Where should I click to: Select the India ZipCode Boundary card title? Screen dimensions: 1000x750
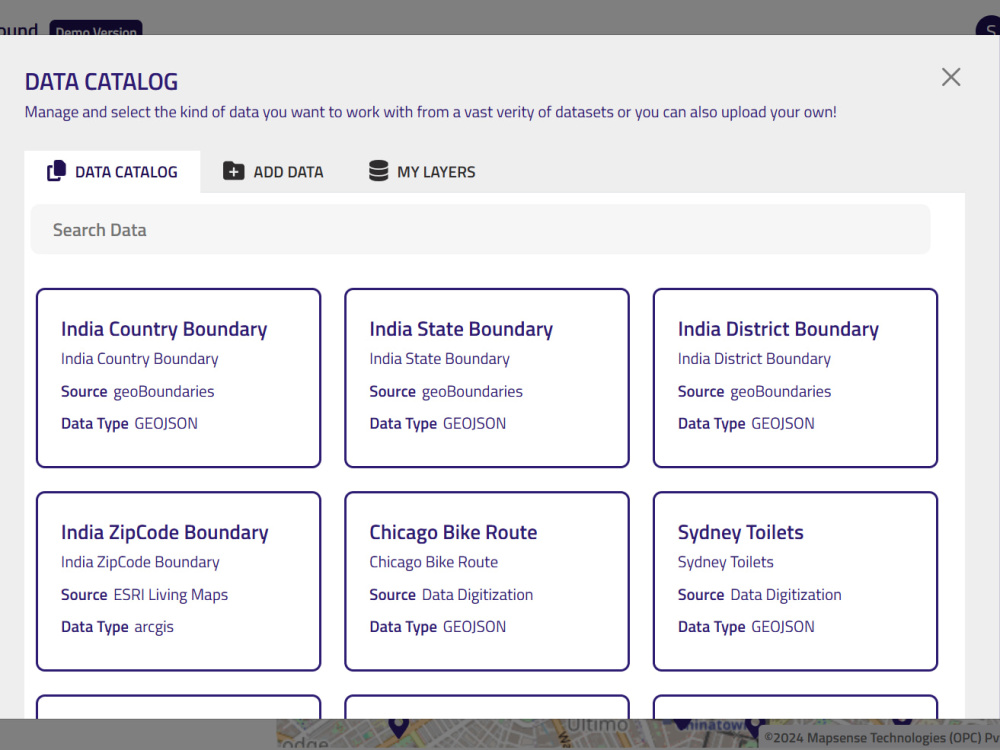[x=165, y=533]
